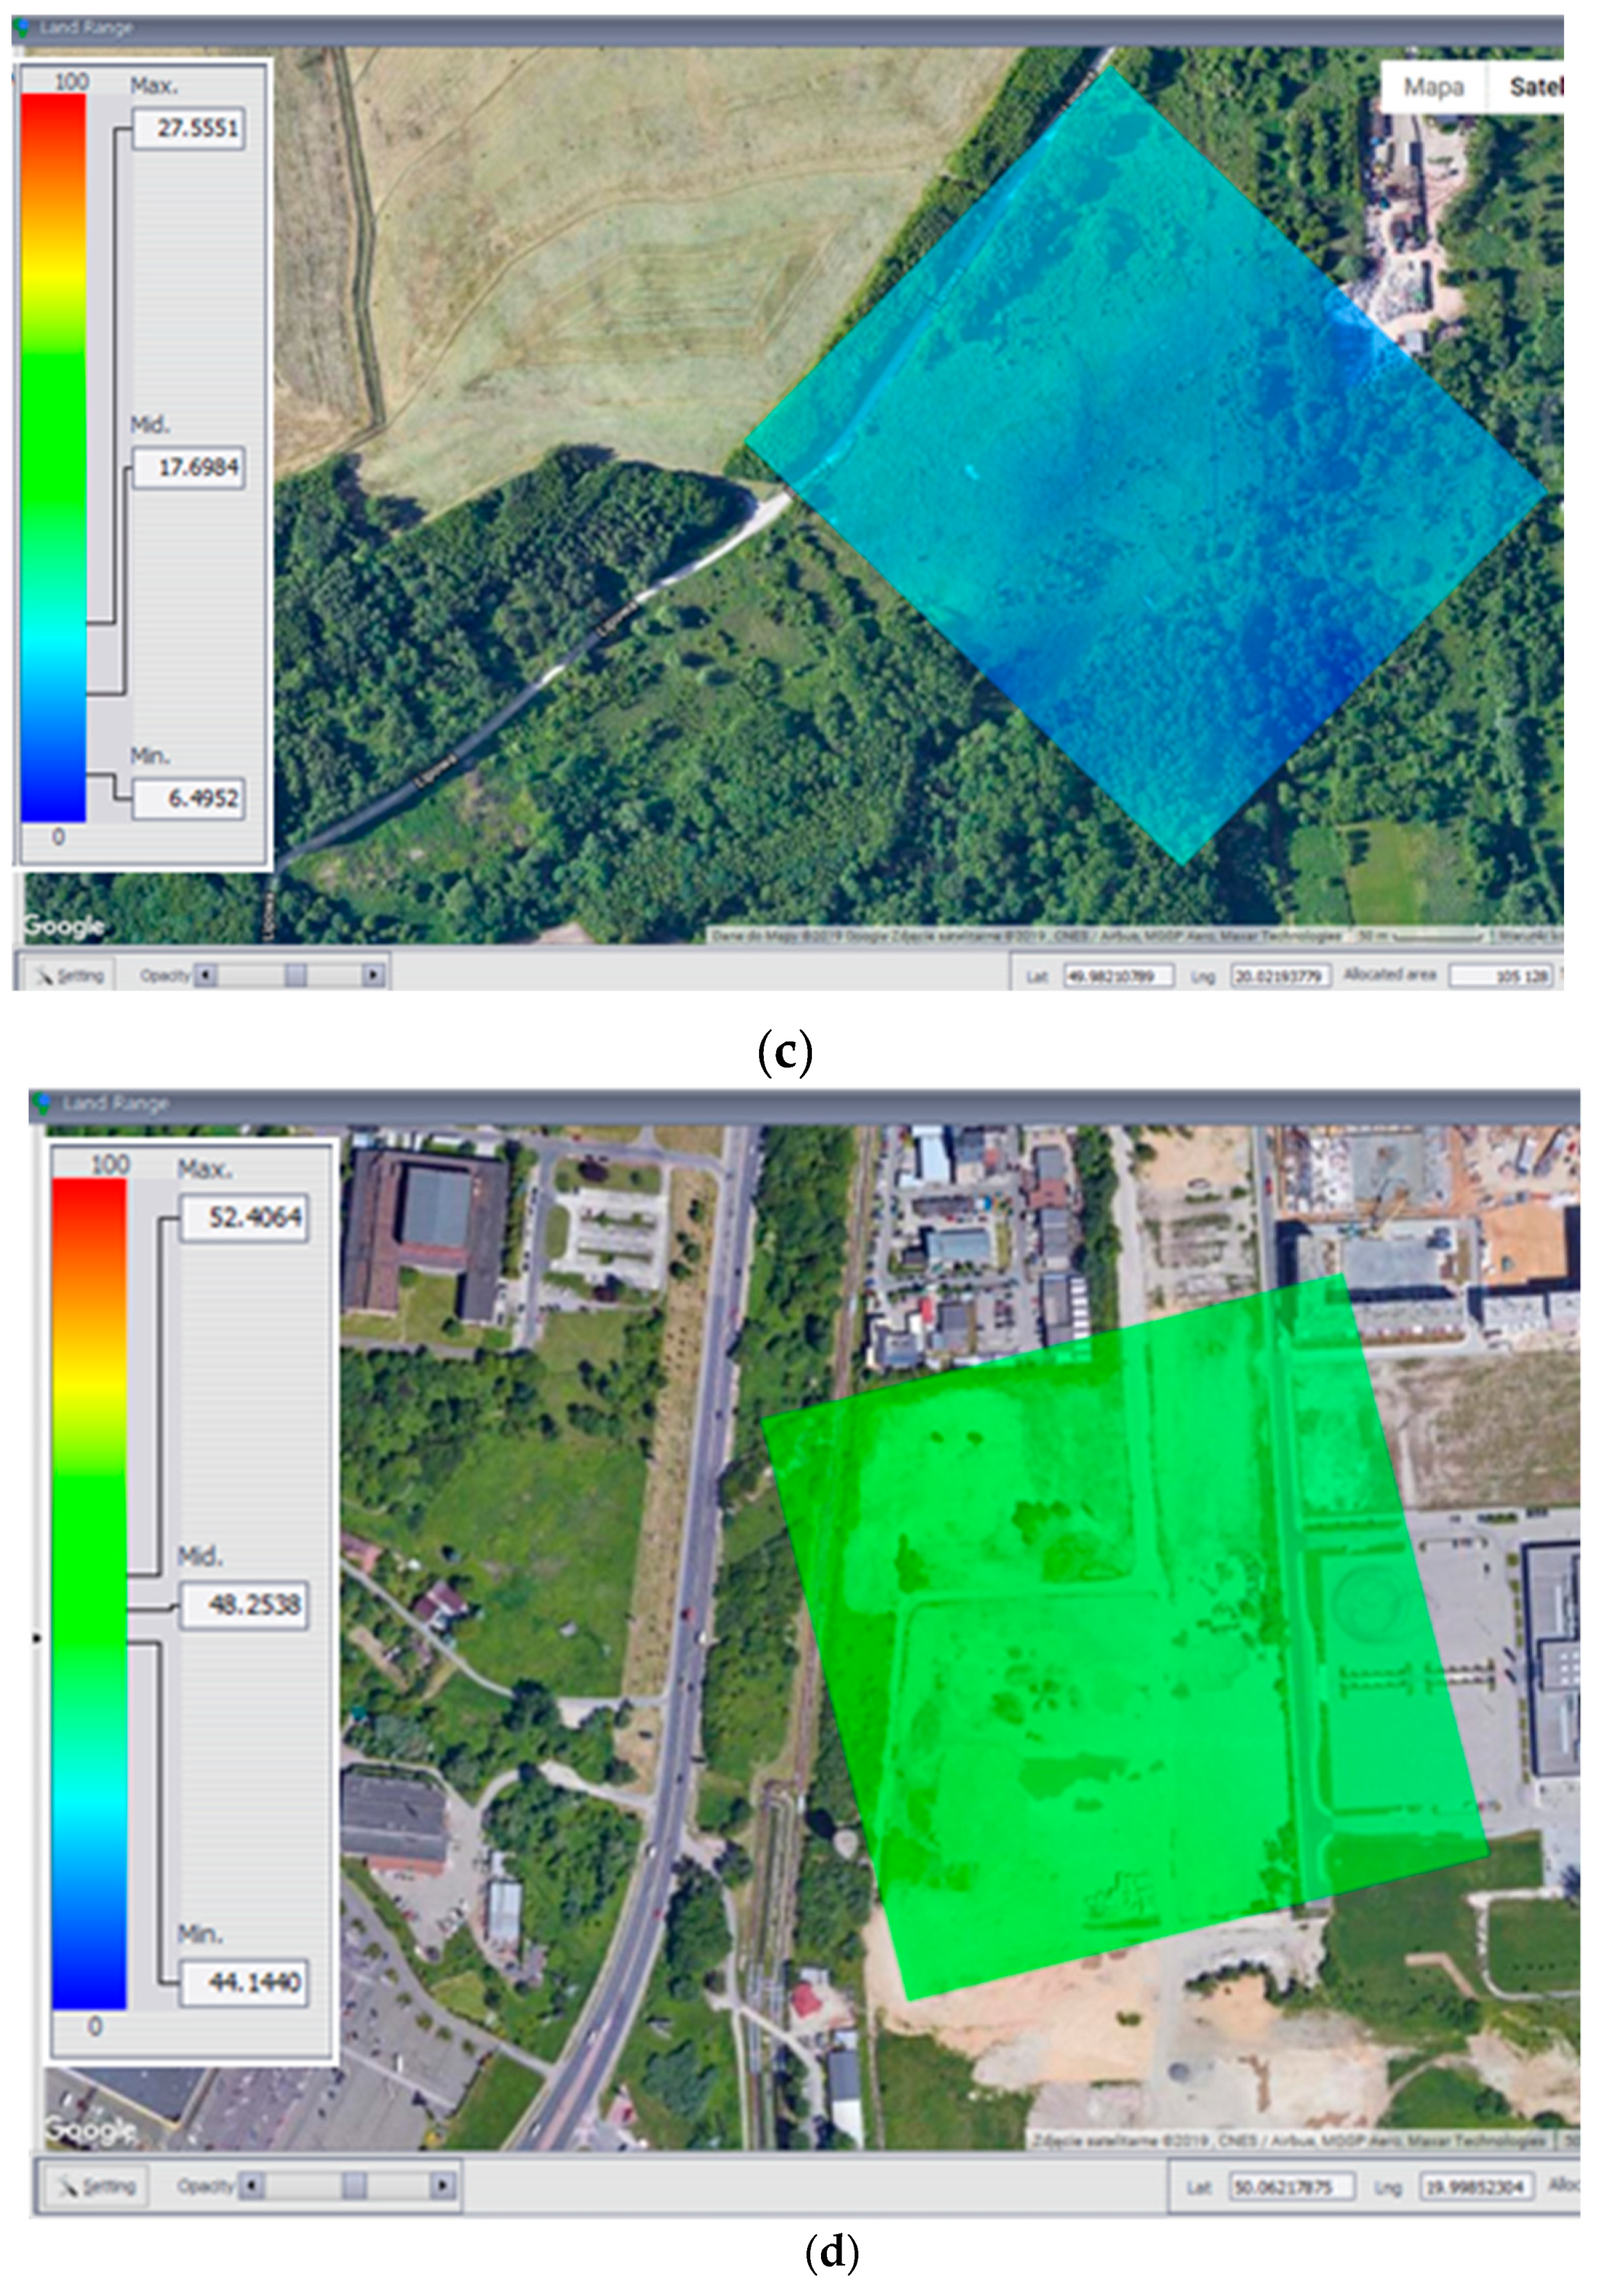Click right arrow of upper Opacity scrollbar
1603x2296 pixels.
click(373, 974)
